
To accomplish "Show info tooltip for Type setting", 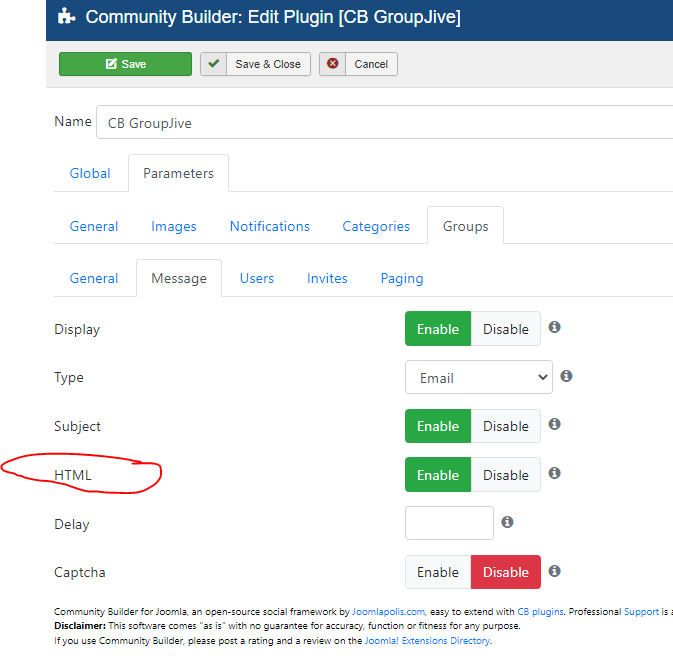I will (x=567, y=376).
